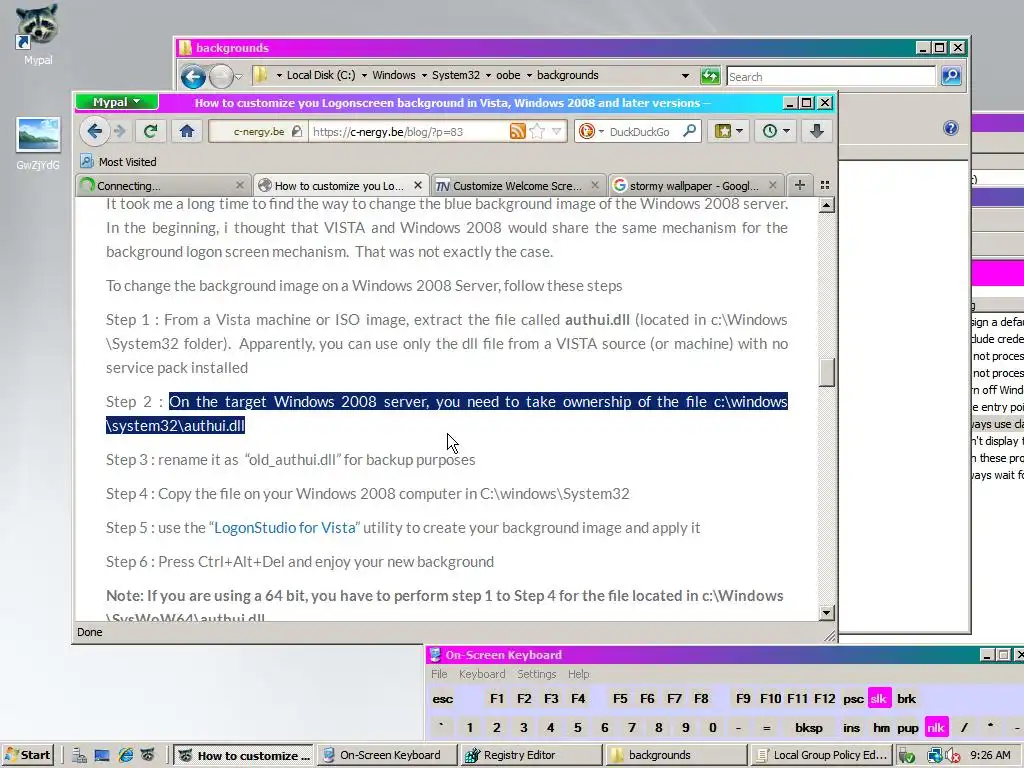
Task: Open Explorer help question mark icon
Action: [x=951, y=128]
